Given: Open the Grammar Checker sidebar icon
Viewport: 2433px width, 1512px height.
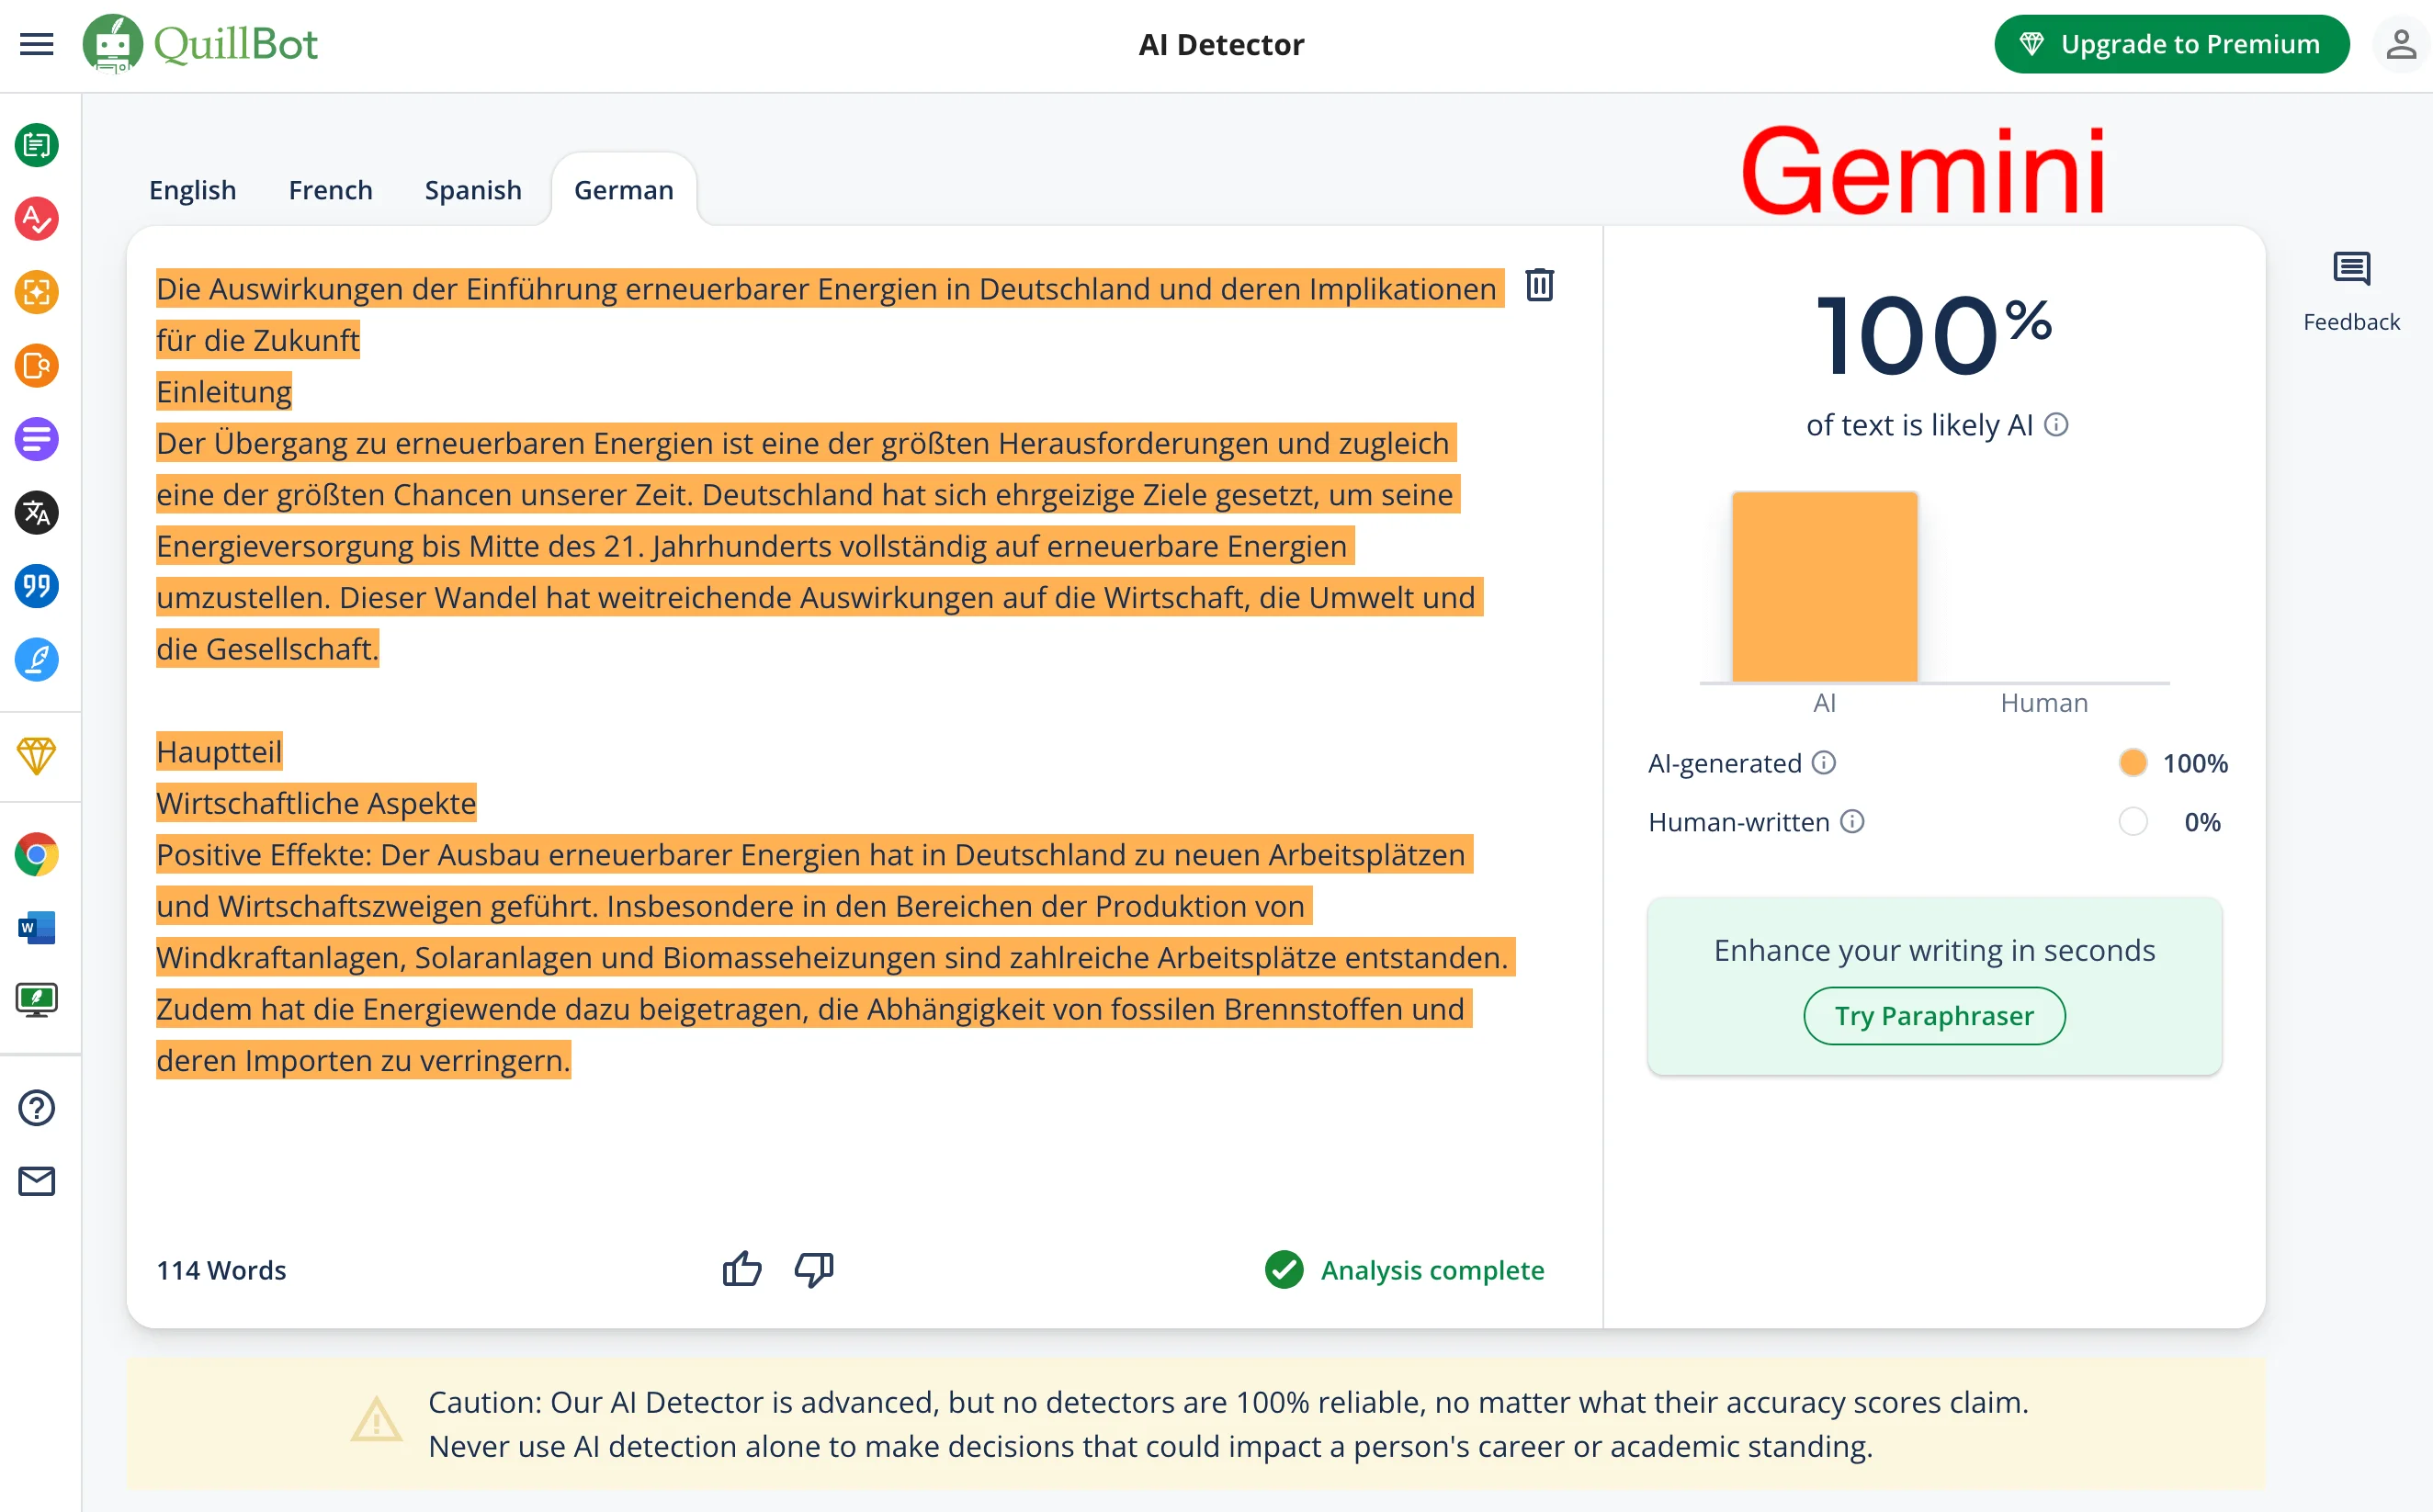Looking at the screenshot, I should pos(37,219).
